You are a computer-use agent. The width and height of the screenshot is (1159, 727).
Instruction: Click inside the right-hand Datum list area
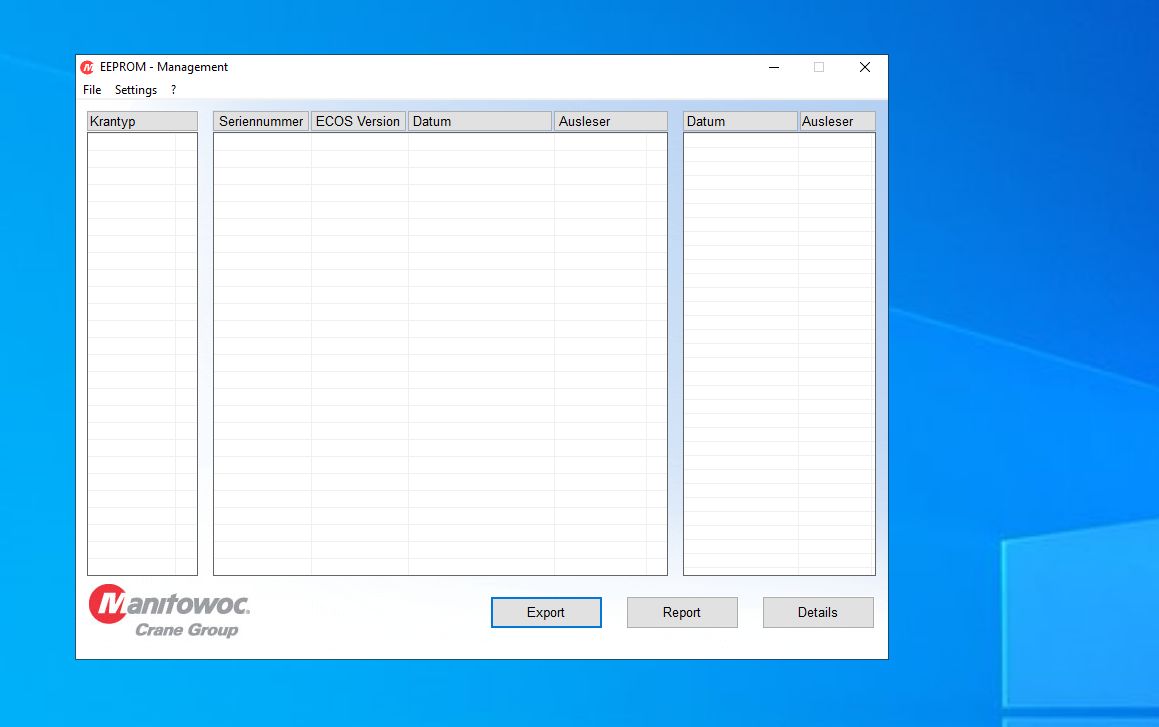(x=778, y=350)
